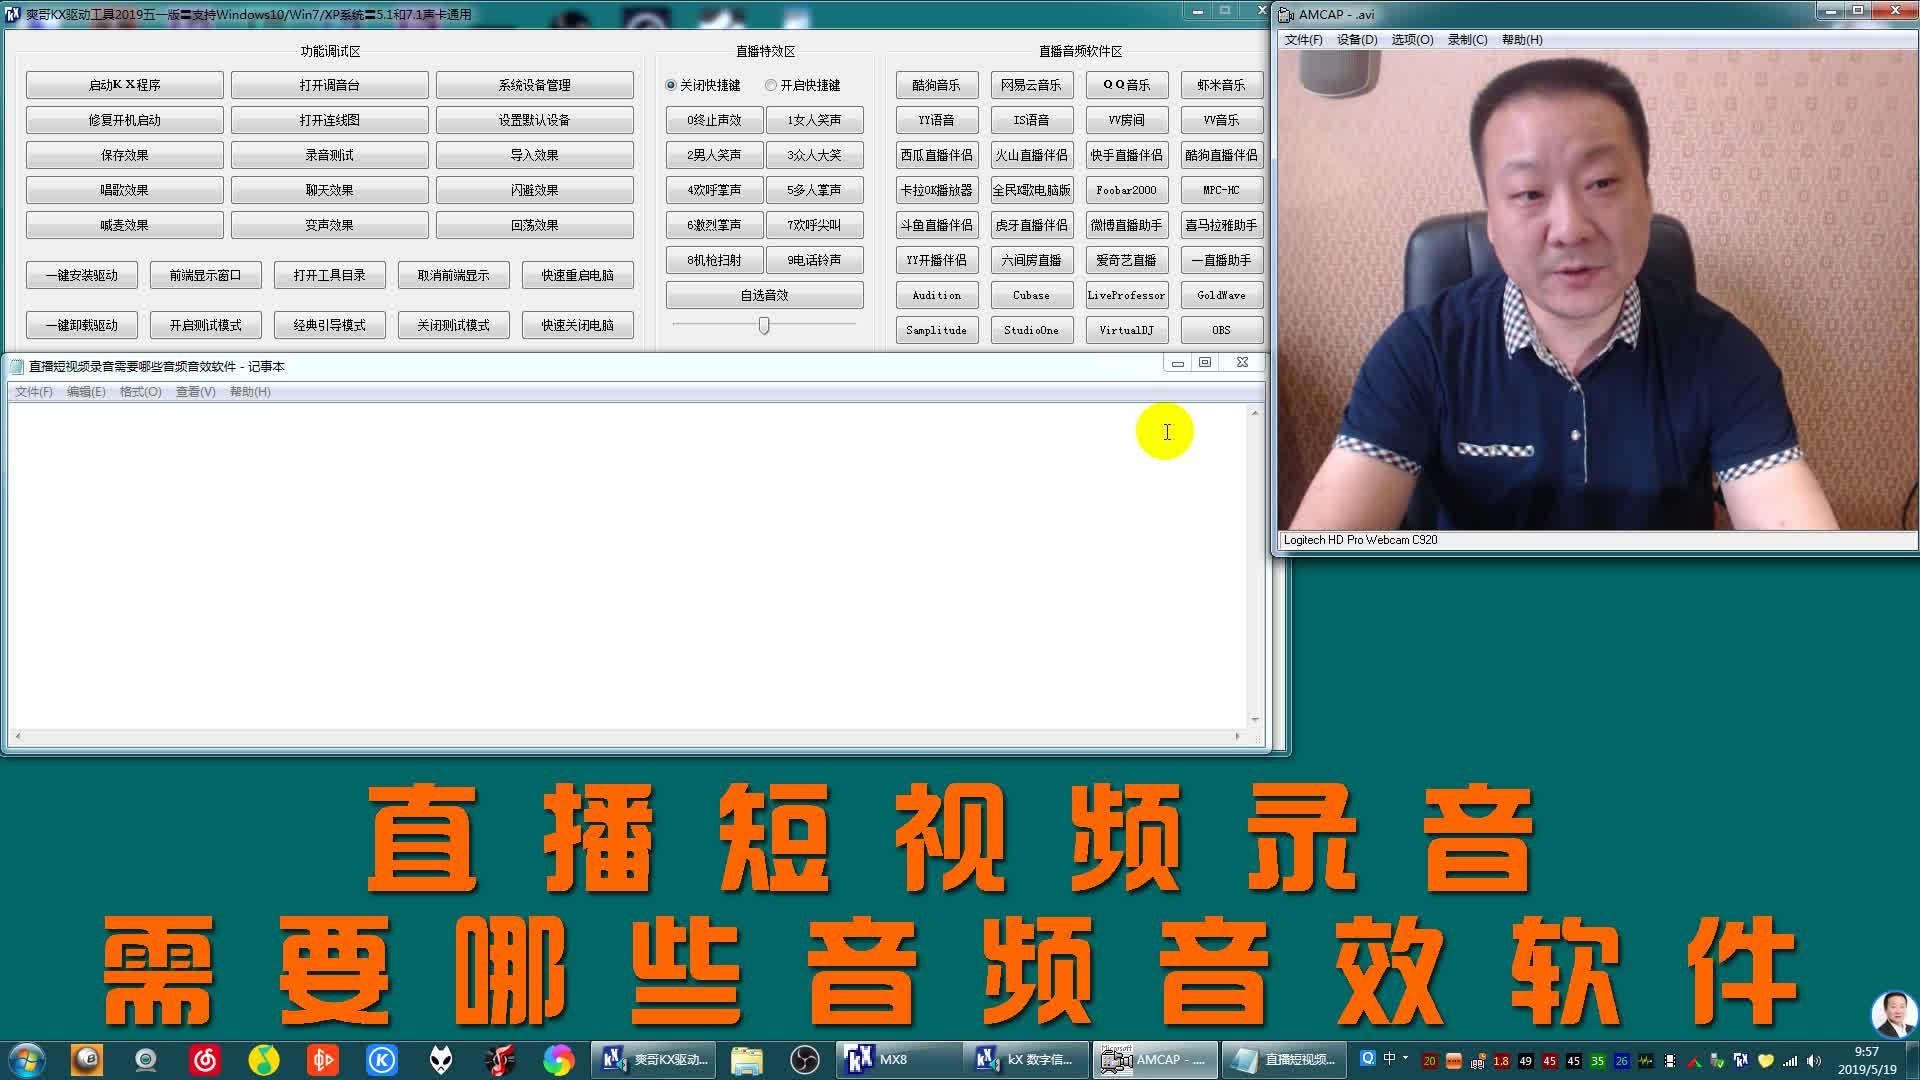Open the 格式(O) menu in Notepad
This screenshot has width=1920, height=1080.
point(140,392)
